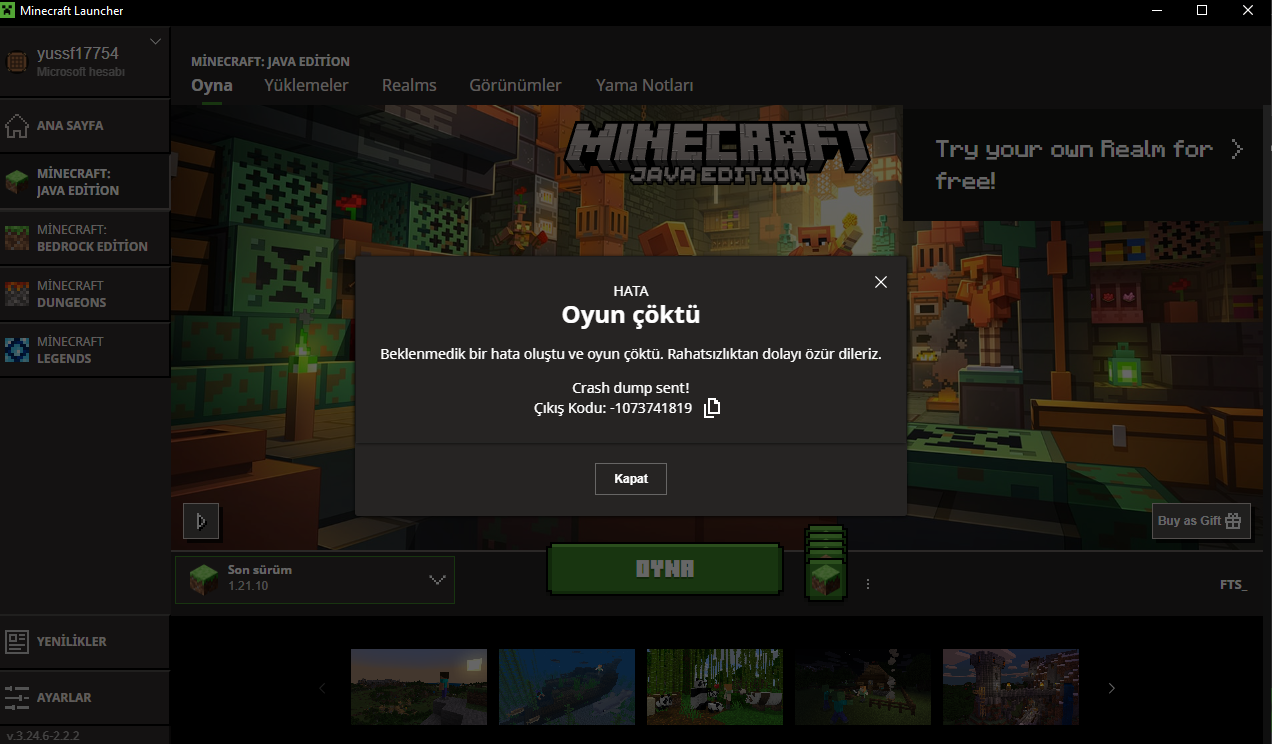Click the Crash dump sent! text
Viewport: 1272px width, 744px height.
pos(631,388)
